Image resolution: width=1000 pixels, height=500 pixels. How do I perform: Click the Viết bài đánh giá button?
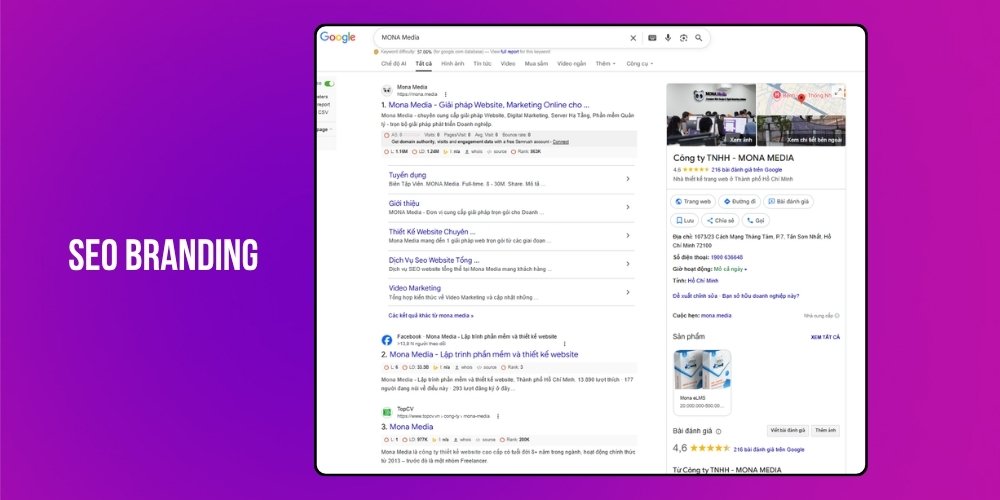(788, 430)
